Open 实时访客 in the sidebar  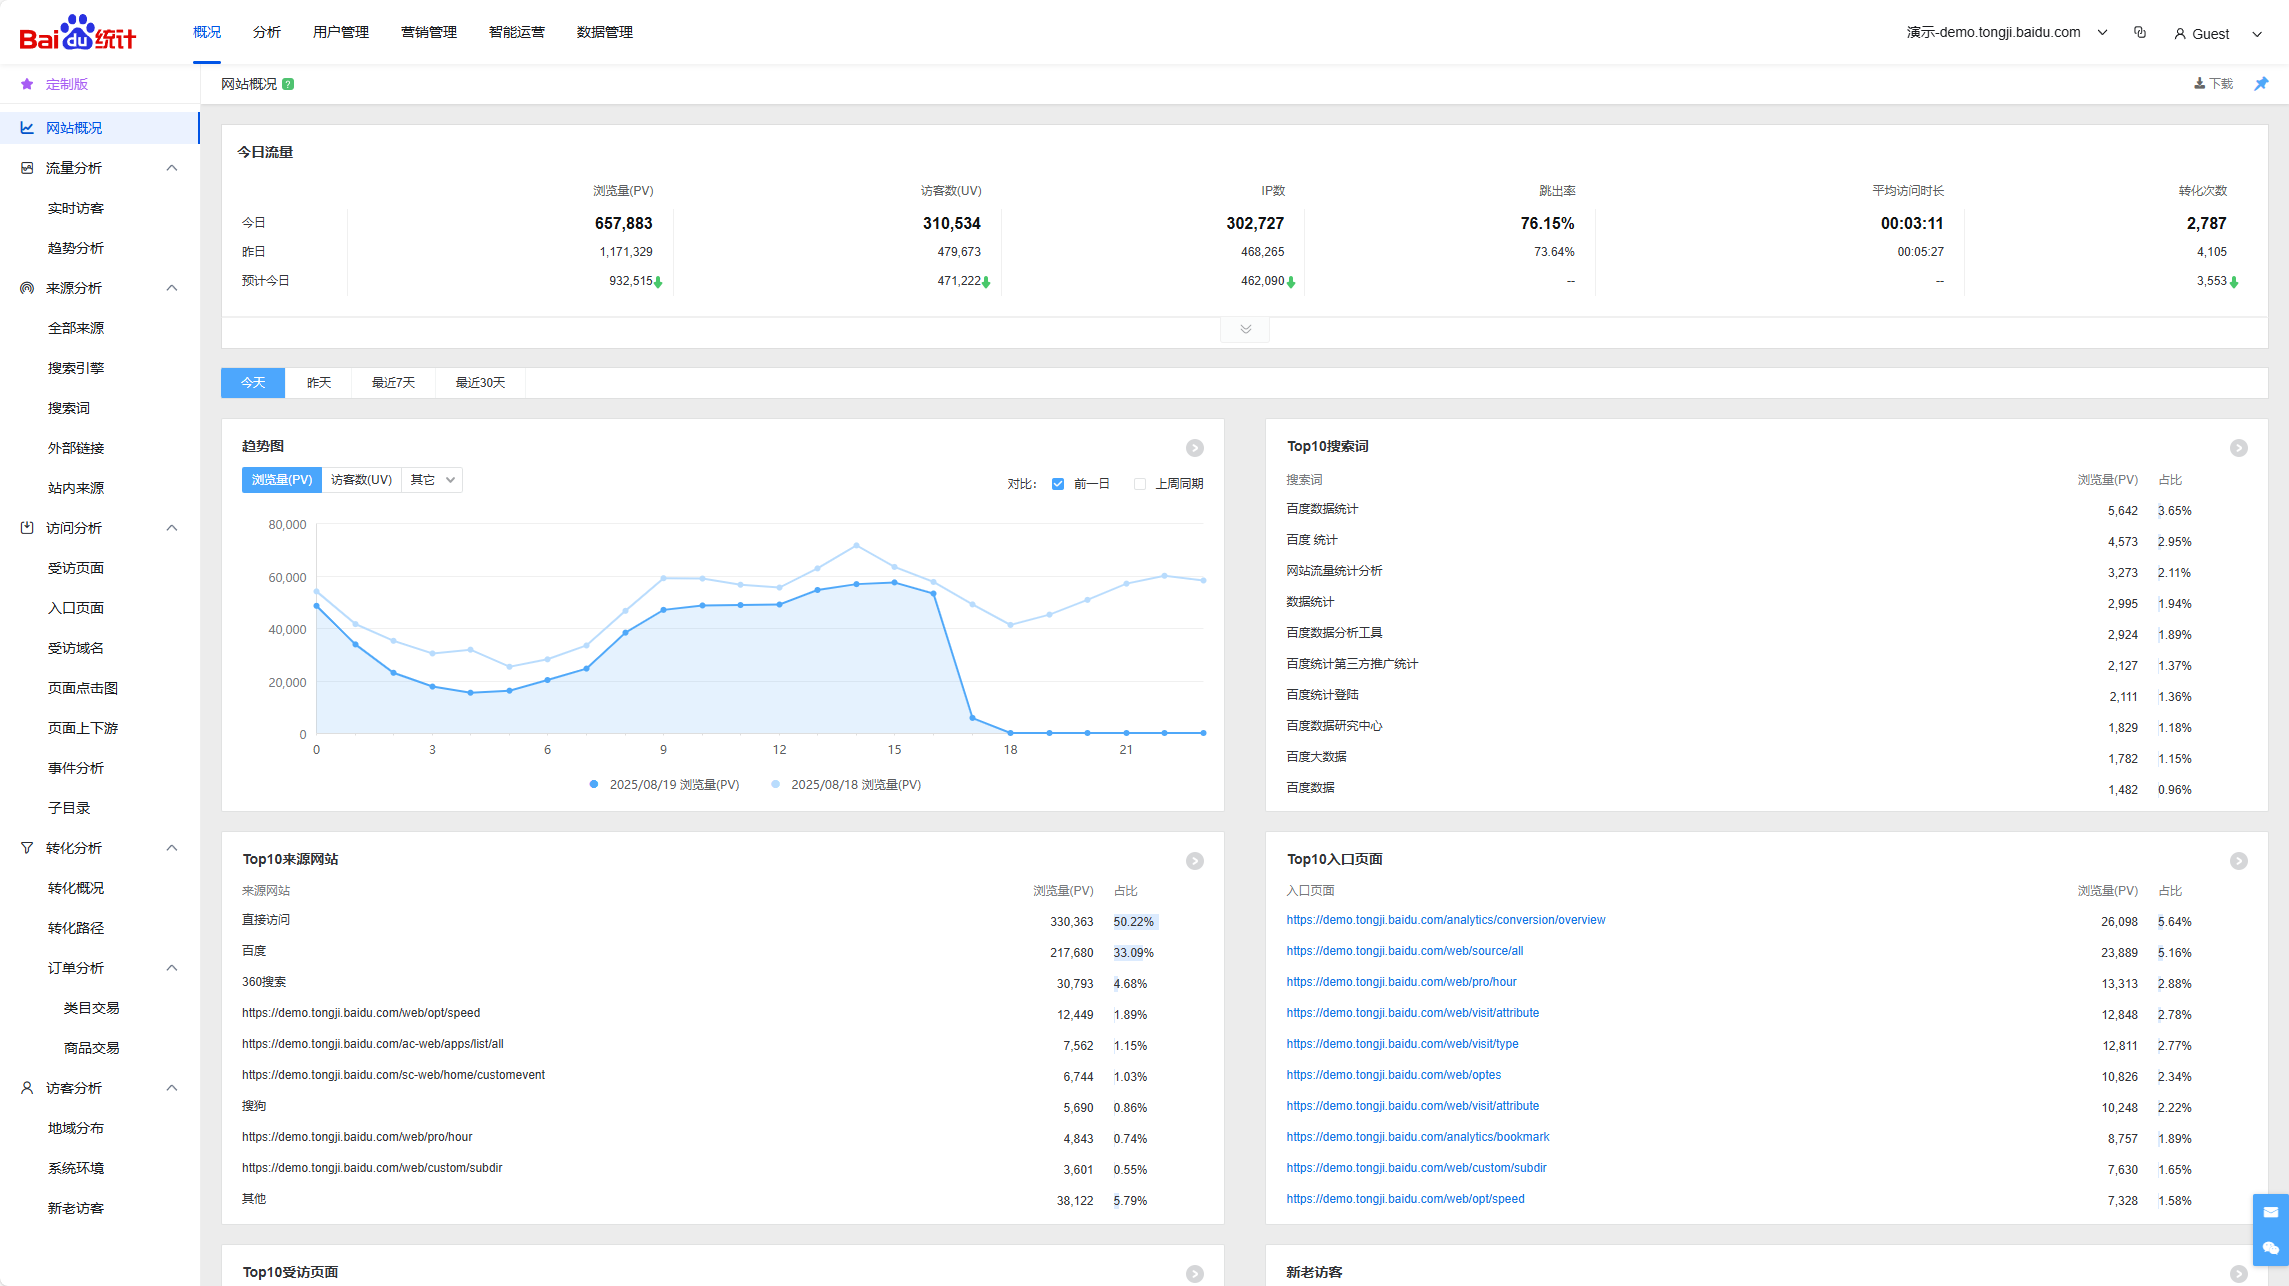[76, 208]
